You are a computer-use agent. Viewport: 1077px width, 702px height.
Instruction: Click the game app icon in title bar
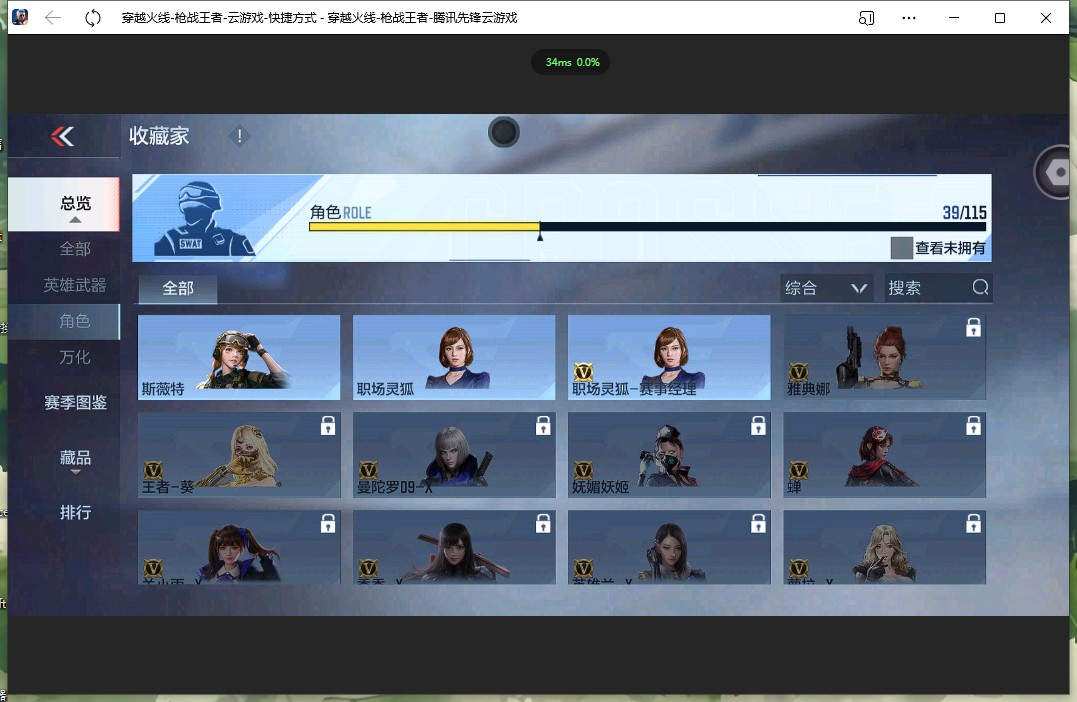[21, 17]
